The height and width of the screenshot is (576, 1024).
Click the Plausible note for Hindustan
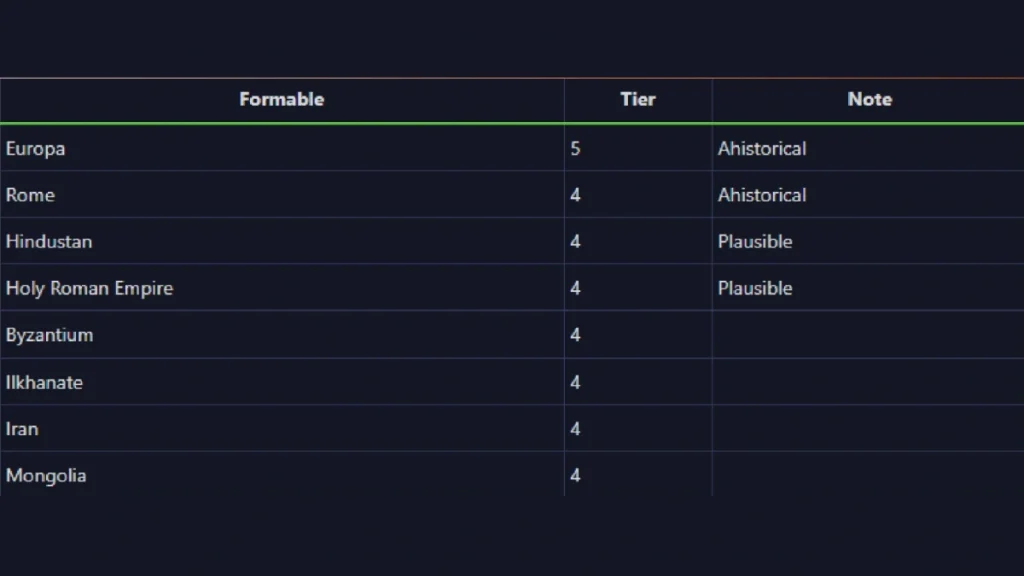point(755,241)
